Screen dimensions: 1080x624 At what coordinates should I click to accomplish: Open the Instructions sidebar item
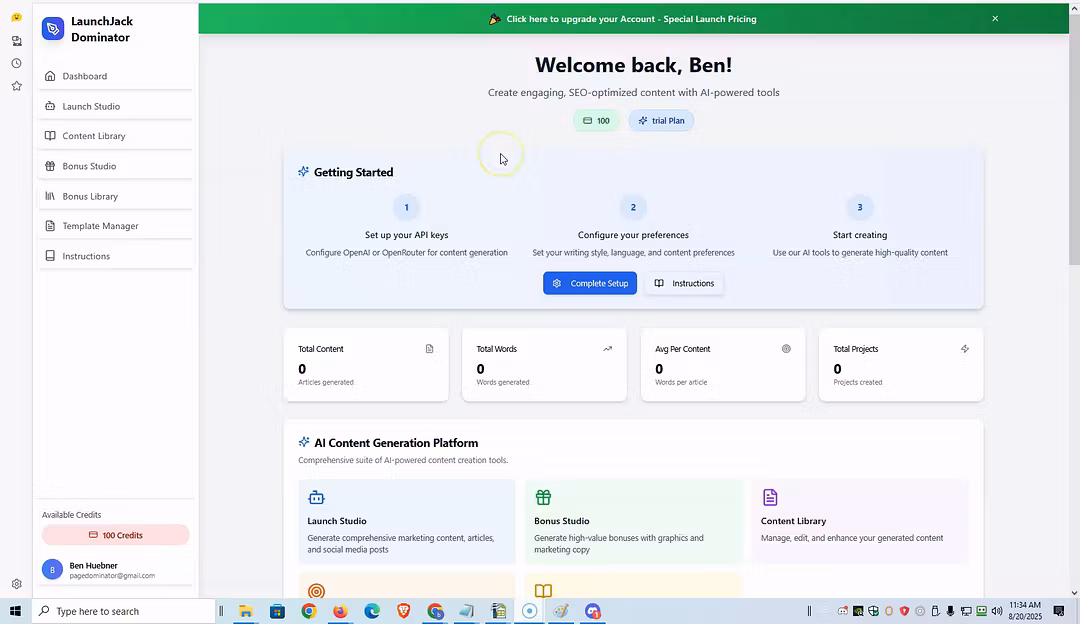[x=86, y=256]
